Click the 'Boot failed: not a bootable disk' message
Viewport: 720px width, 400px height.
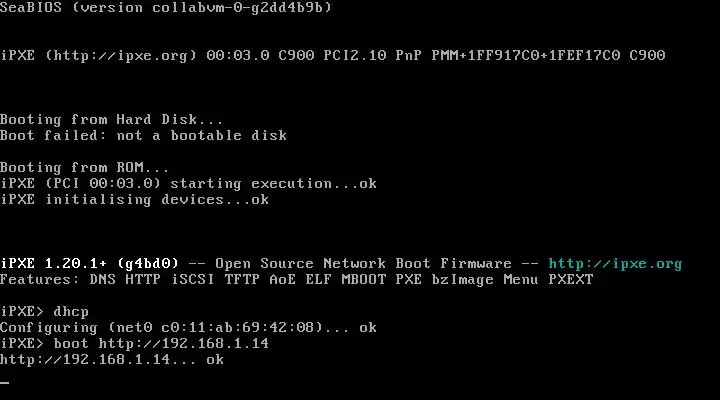point(143,135)
